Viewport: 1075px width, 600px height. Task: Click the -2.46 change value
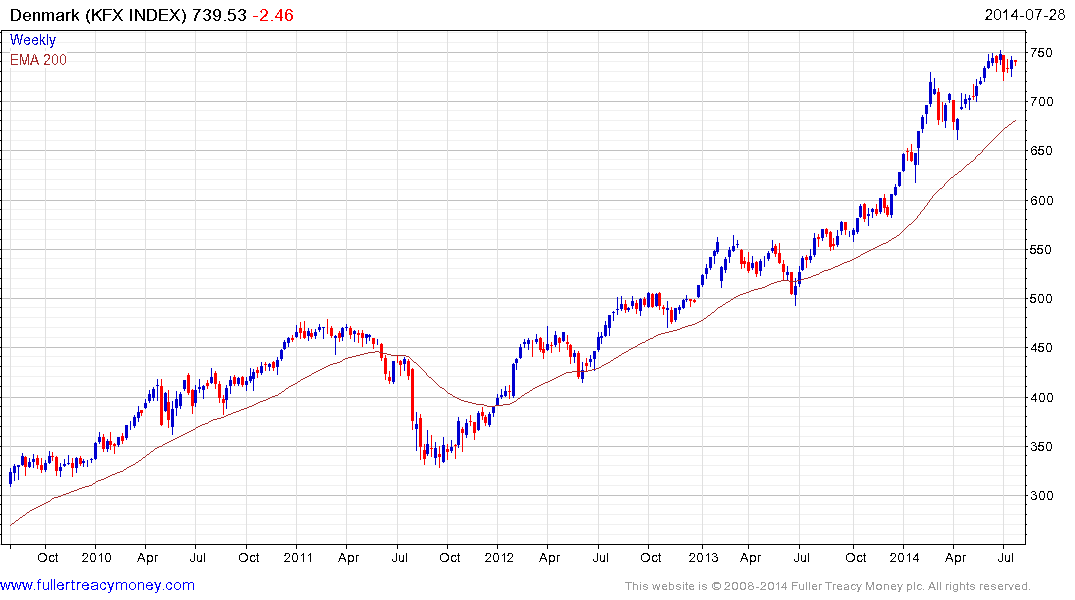(273, 15)
